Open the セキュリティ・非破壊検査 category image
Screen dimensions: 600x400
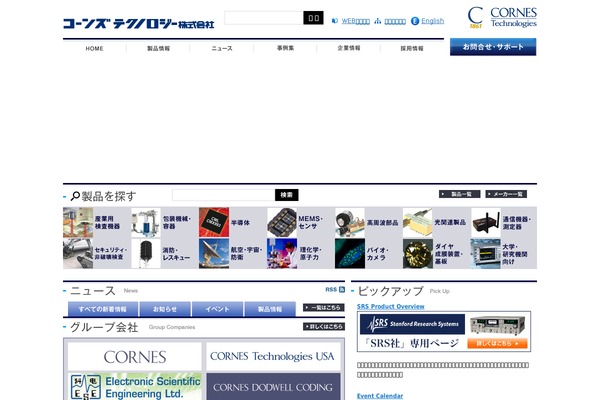point(78,253)
